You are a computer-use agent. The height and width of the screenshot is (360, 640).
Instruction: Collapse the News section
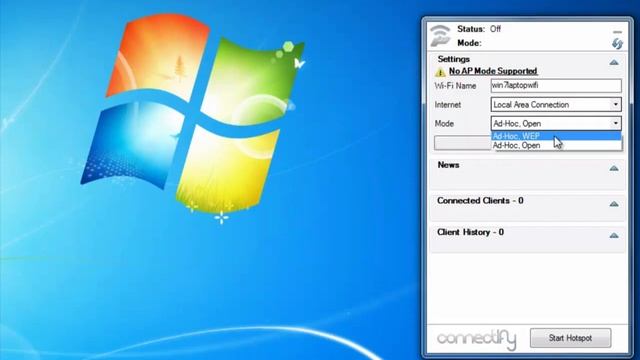click(614, 168)
